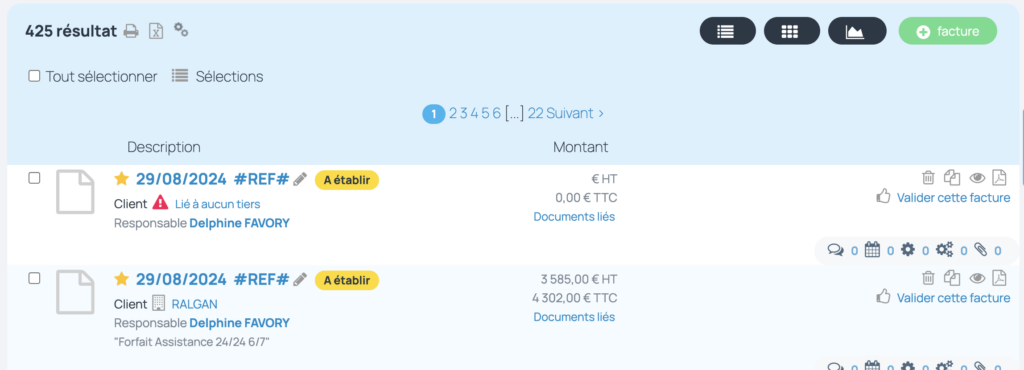Create a new facture

tap(948, 31)
